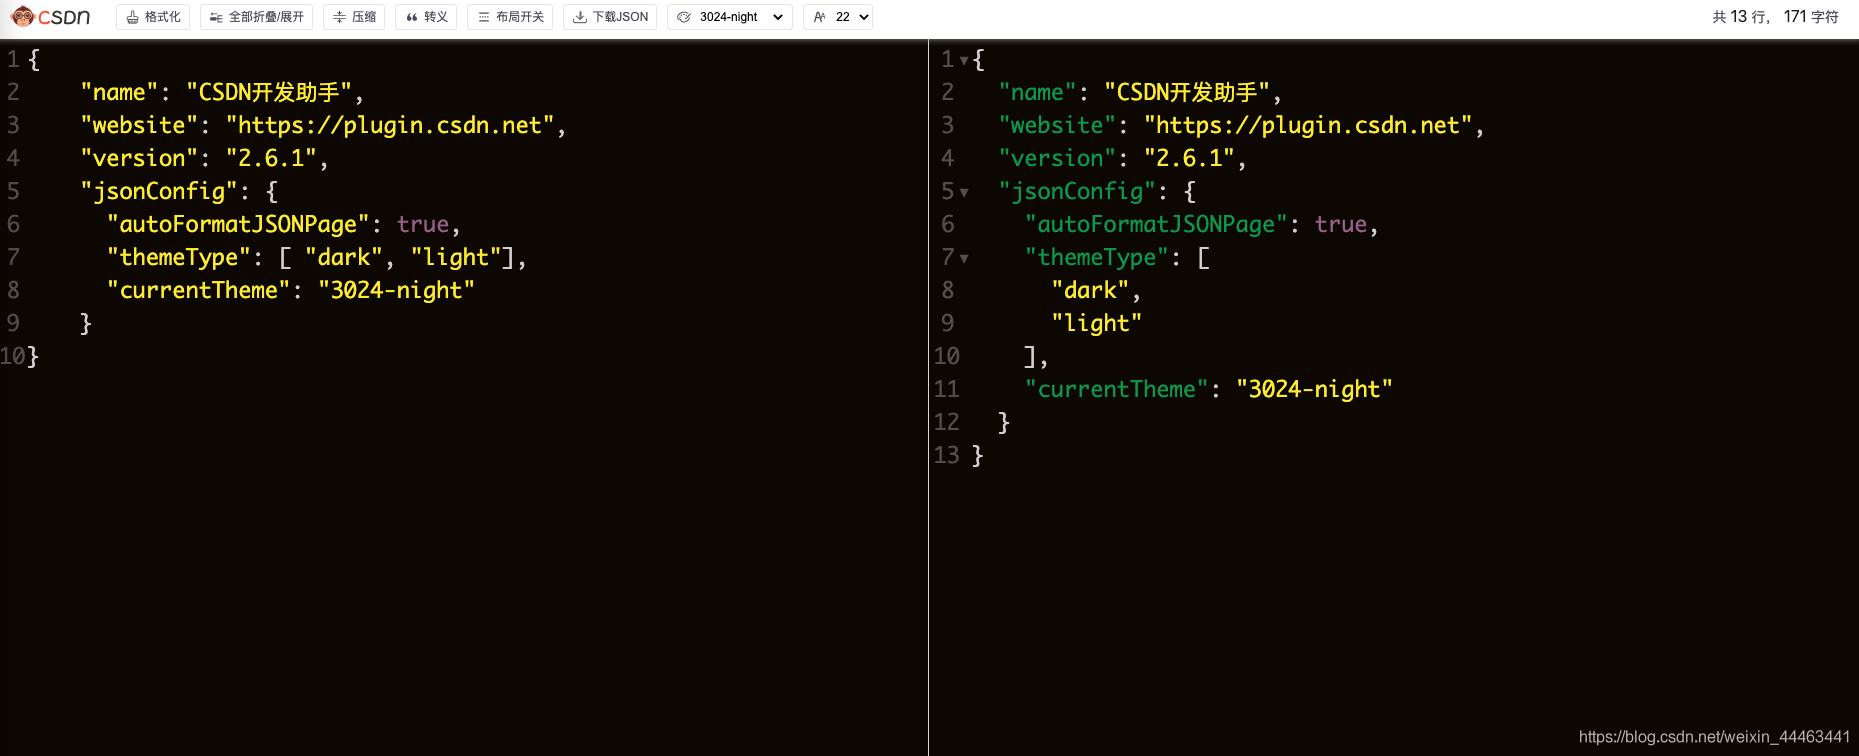Click "light" value on right line 9
The height and width of the screenshot is (756, 1859).
coord(1096,323)
